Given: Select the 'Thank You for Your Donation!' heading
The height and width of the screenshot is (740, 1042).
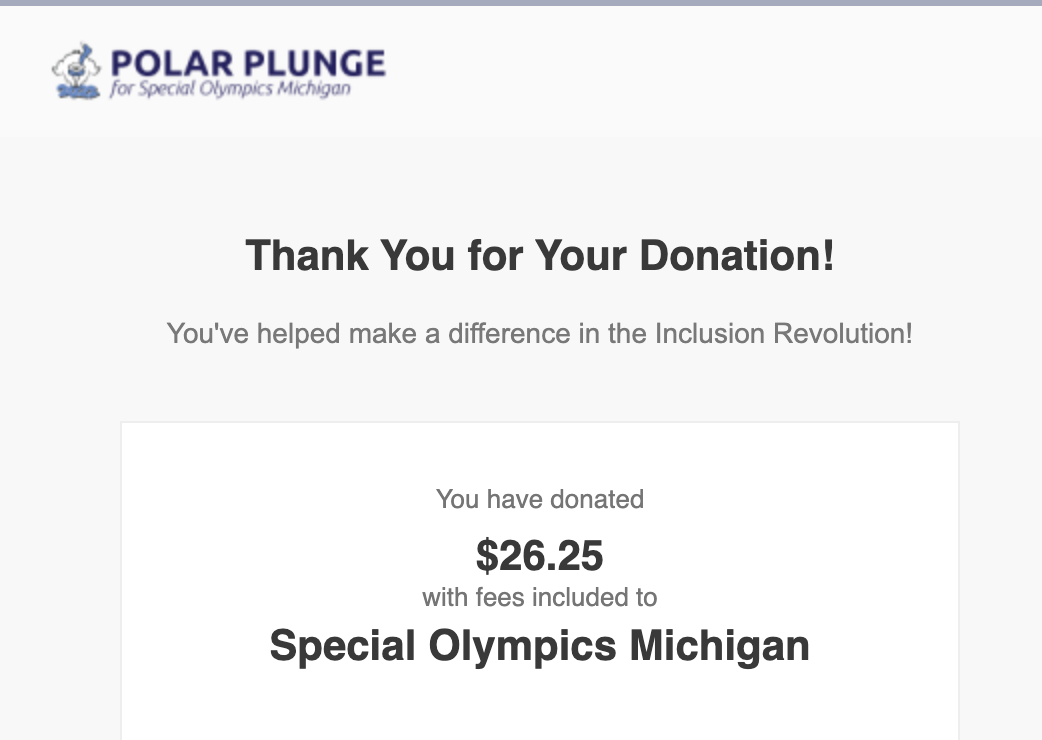Looking at the screenshot, I should pyautogui.click(x=539, y=255).
